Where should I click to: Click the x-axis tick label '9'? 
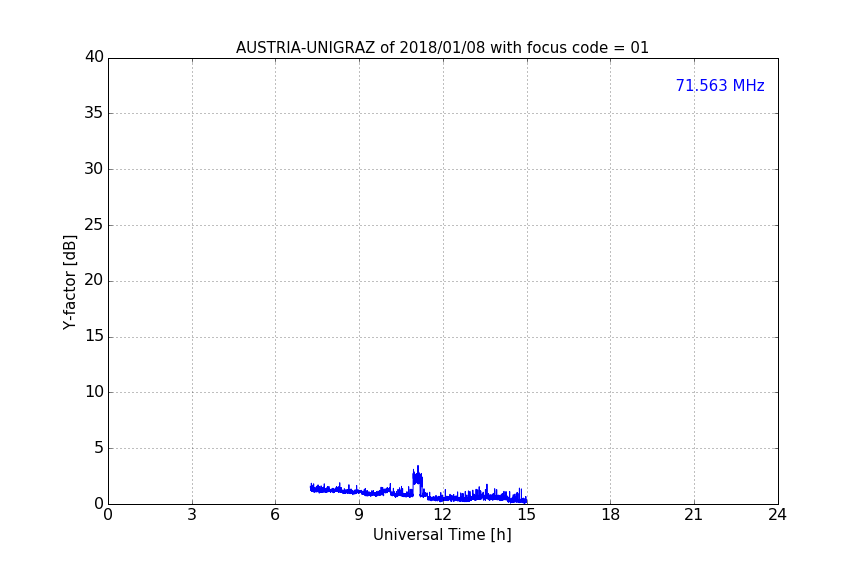[x=359, y=515]
